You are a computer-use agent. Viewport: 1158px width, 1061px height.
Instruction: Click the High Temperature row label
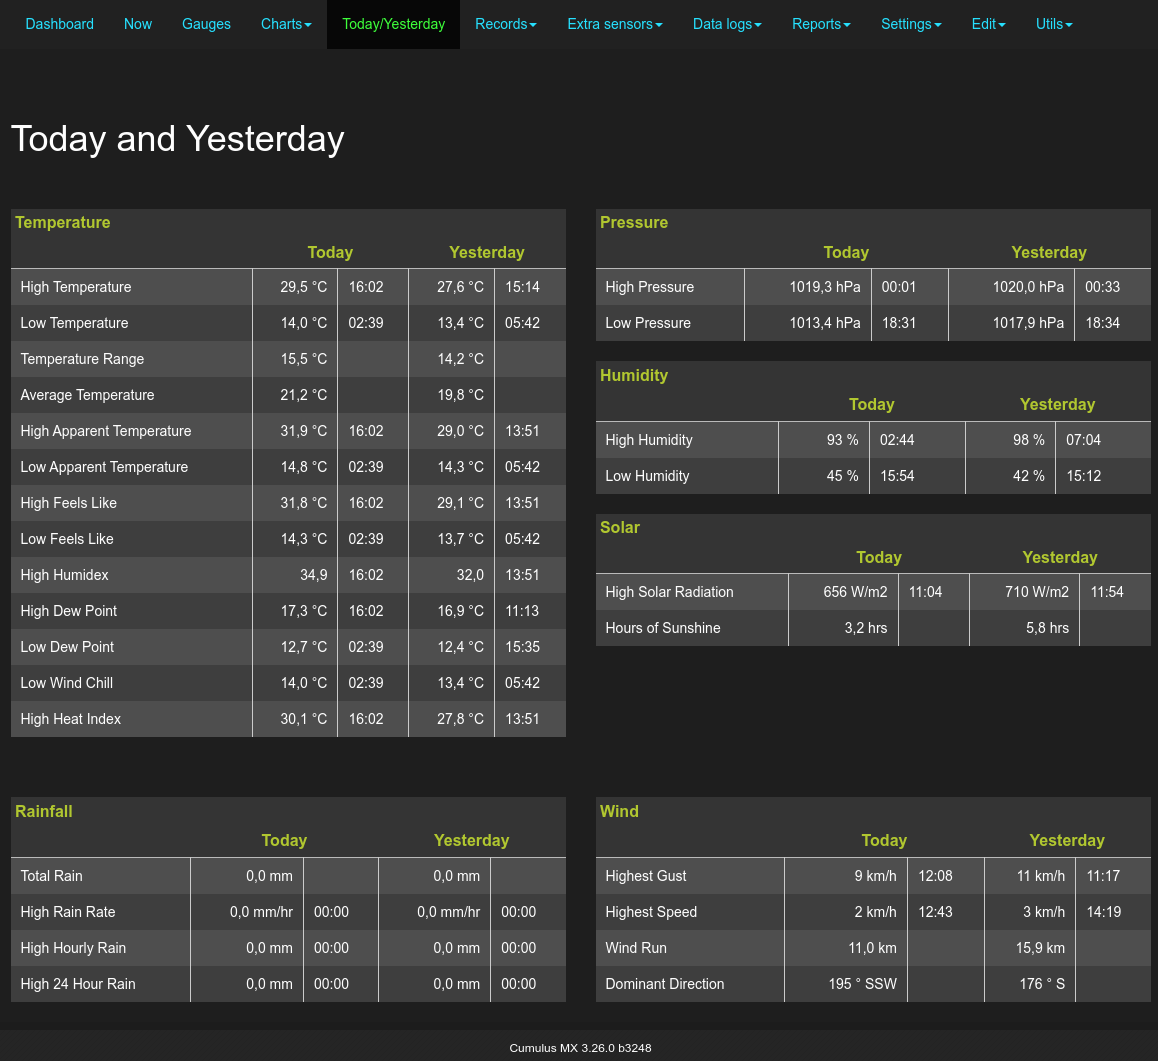76,287
